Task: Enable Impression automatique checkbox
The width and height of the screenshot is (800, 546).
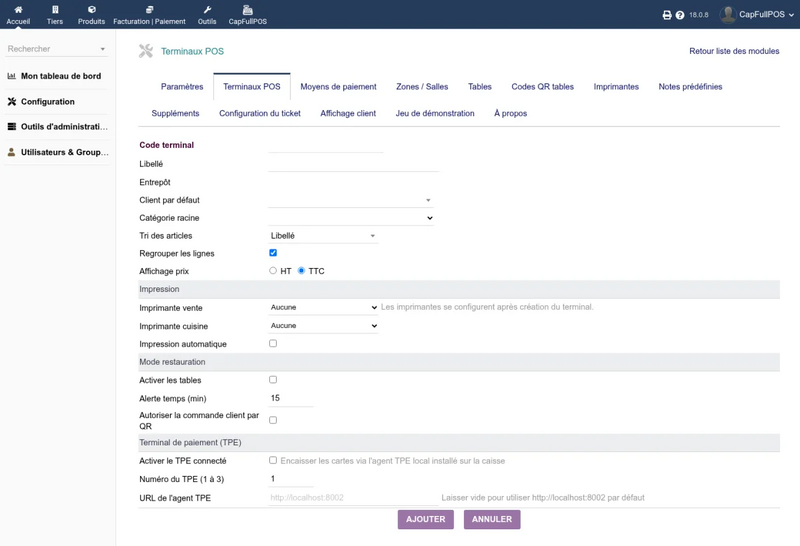Action: click(x=273, y=343)
